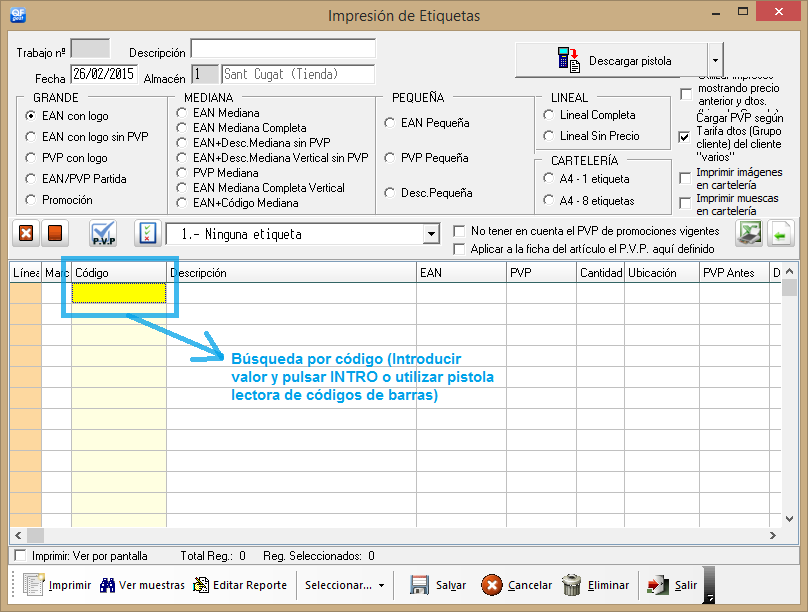This screenshot has height=612, width=808.
Task: Click the checklist icon beside the label dropdown
Action: [148, 233]
